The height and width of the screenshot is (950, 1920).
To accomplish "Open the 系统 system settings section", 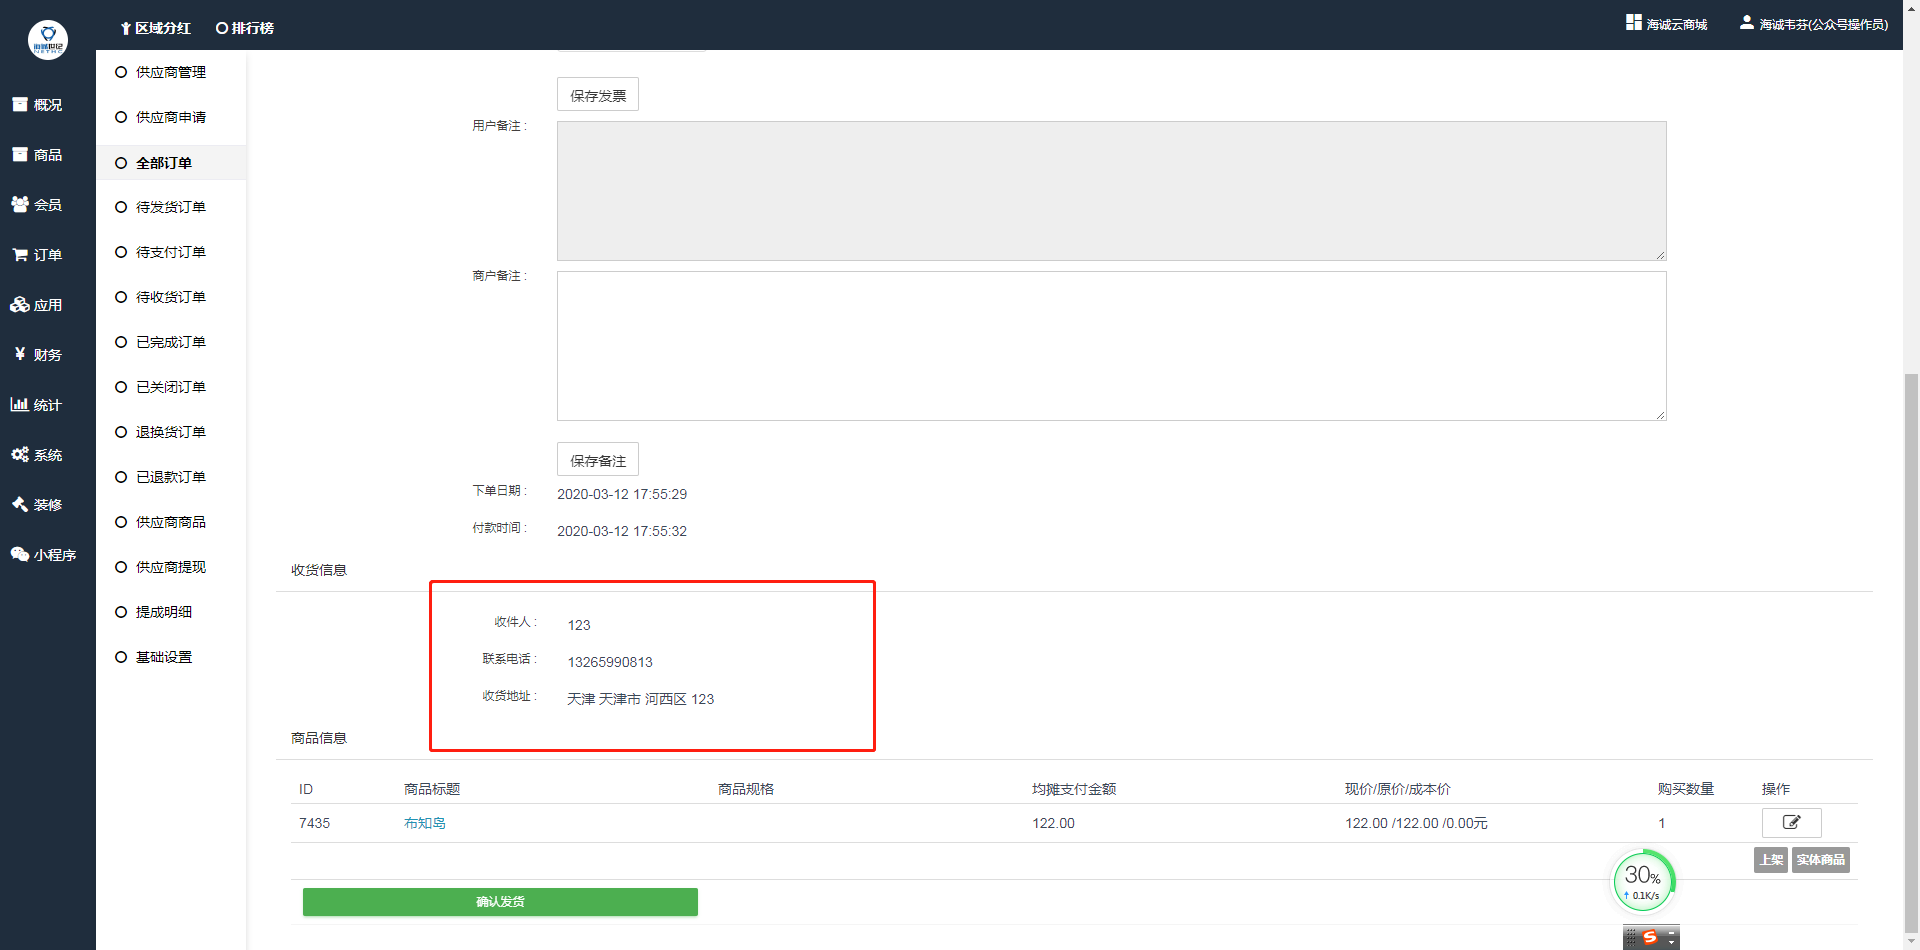I will click(x=37, y=455).
